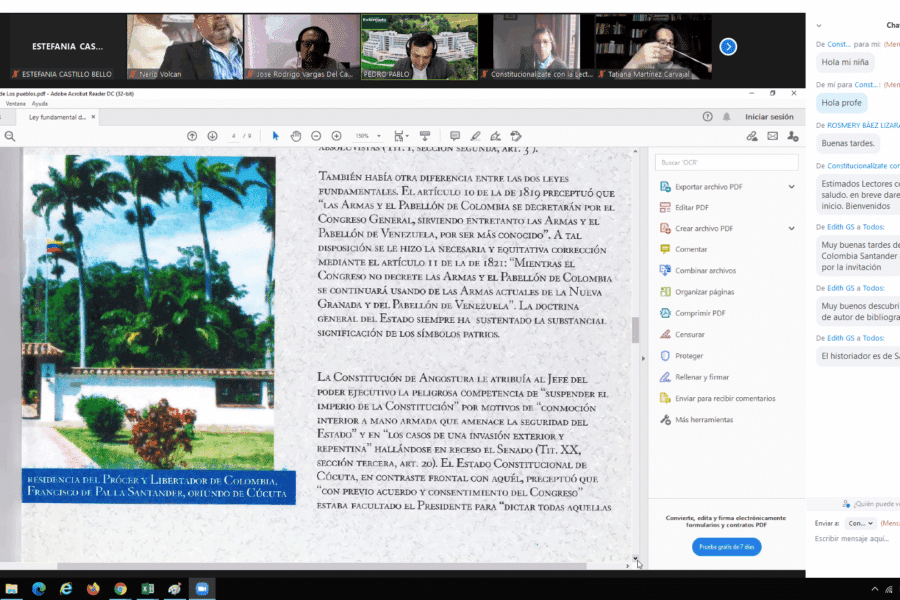Click the zoom in plus icon
This screenshot has height=600, width=900.
point(336,136)
